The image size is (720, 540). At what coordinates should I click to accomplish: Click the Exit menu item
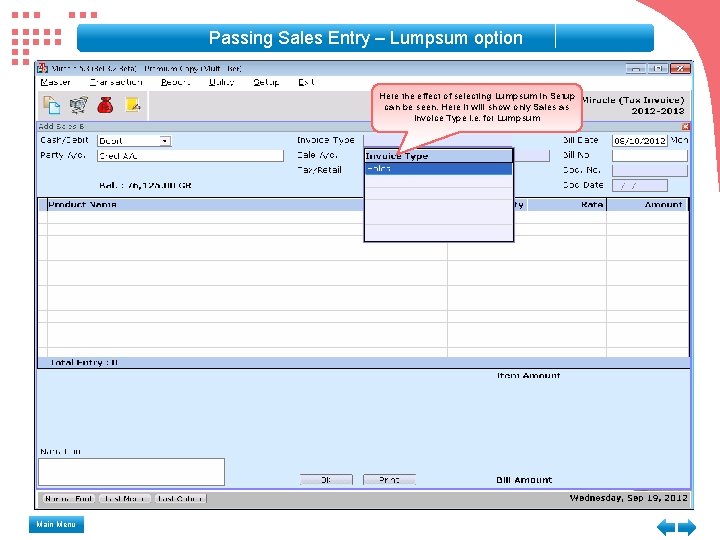tap(306, 82)
